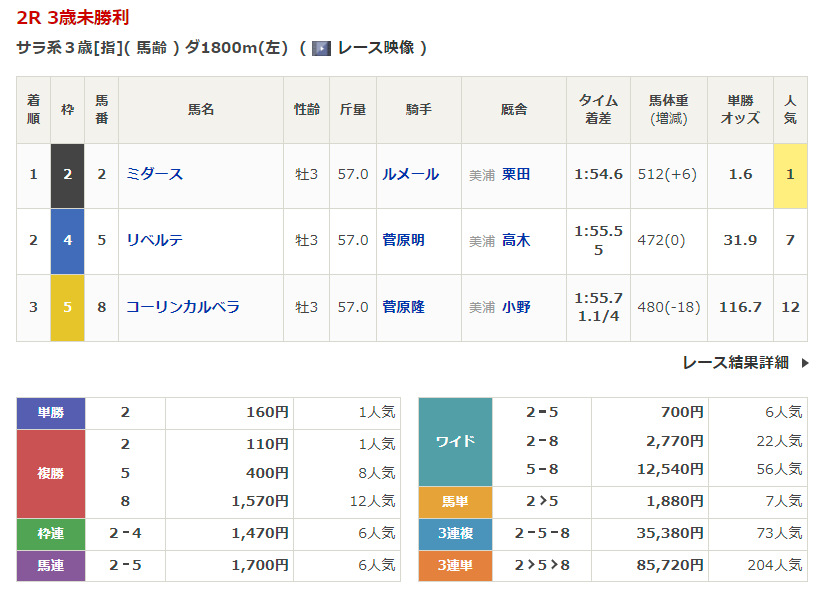Image resolution: width=824 pixels, height=592 pixels.
Task: Click the blue frame 4 color cell
Action: [68, 240]
